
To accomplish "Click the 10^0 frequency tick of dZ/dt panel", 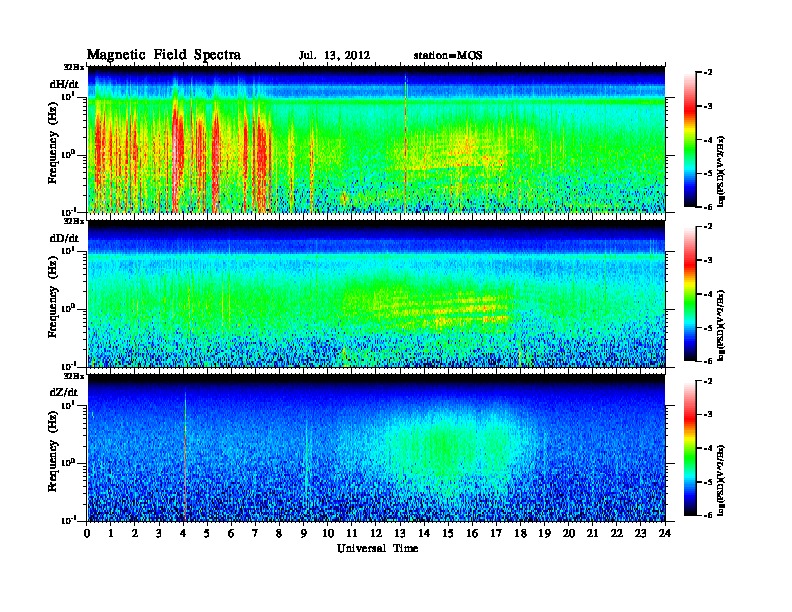I will point(67,462).
